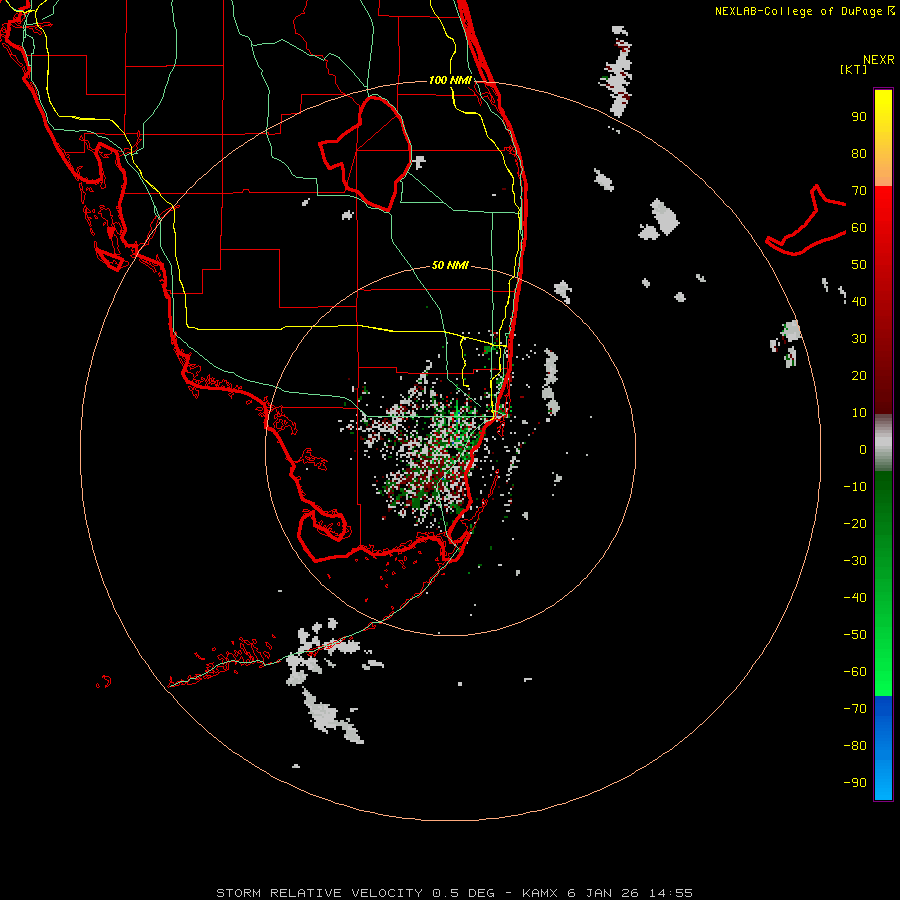Image resolution: width=900 pixels, height=900 pixels.
Task: Click the -30 value on the velocity scale
Action: pyautogui.click(x=855, y=561)
